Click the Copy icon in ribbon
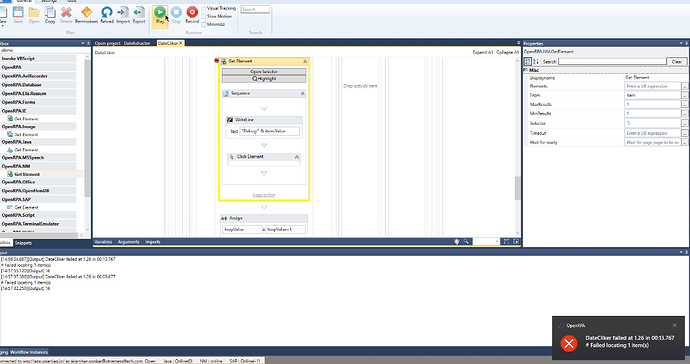The height and width of the screenshot is (364, 690). pyautogui.click(x=50, y=13)
